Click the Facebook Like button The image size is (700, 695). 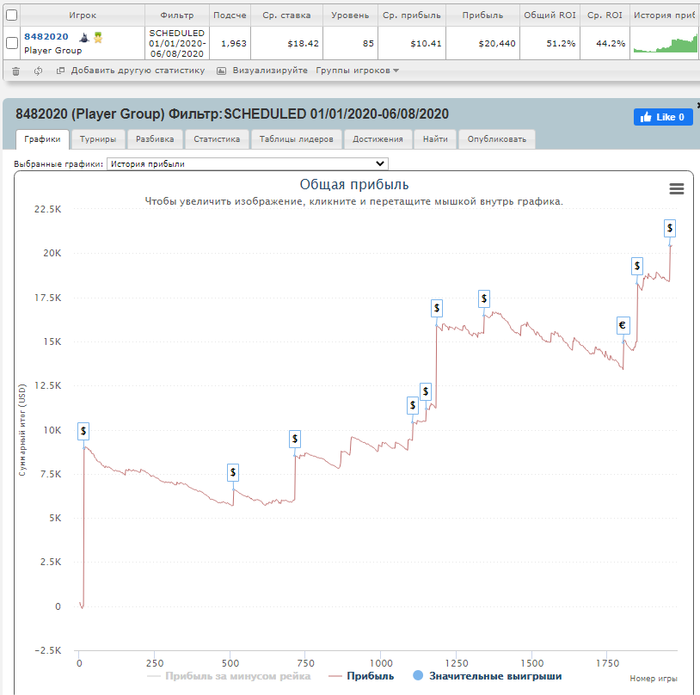pos(663,117)
